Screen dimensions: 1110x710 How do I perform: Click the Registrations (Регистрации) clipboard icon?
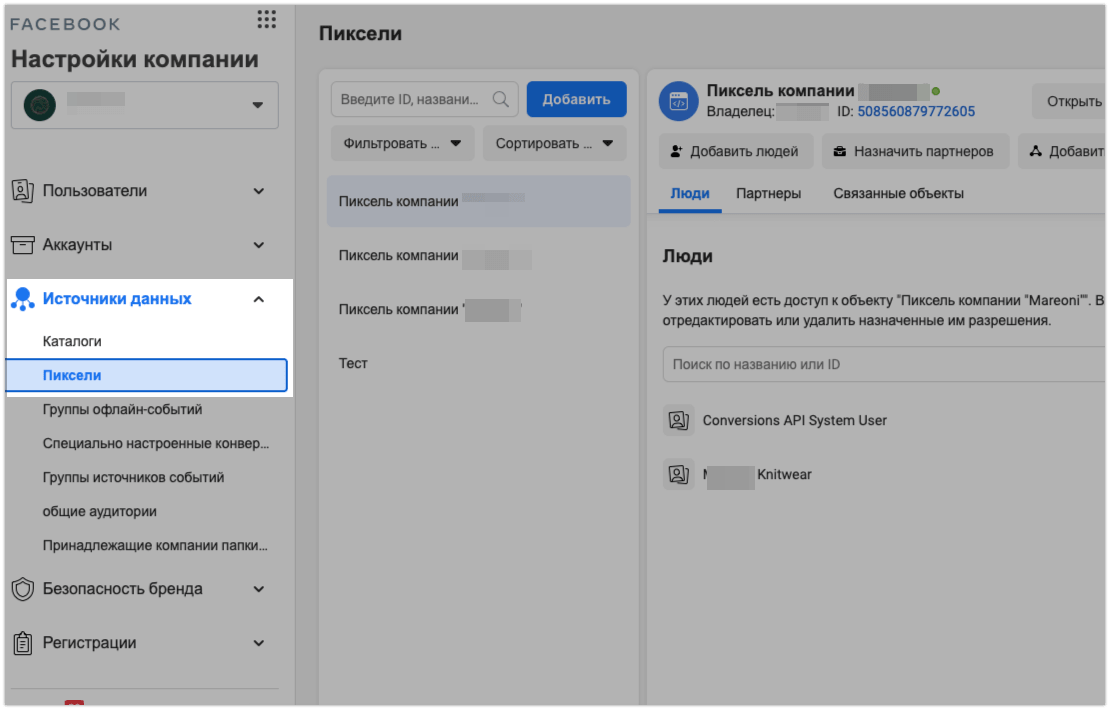(x=22, y=643)
